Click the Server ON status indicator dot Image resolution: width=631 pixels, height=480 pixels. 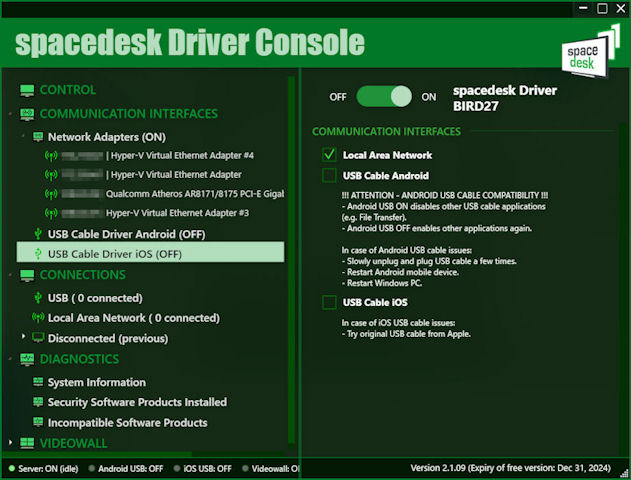(x=12, y=468)
